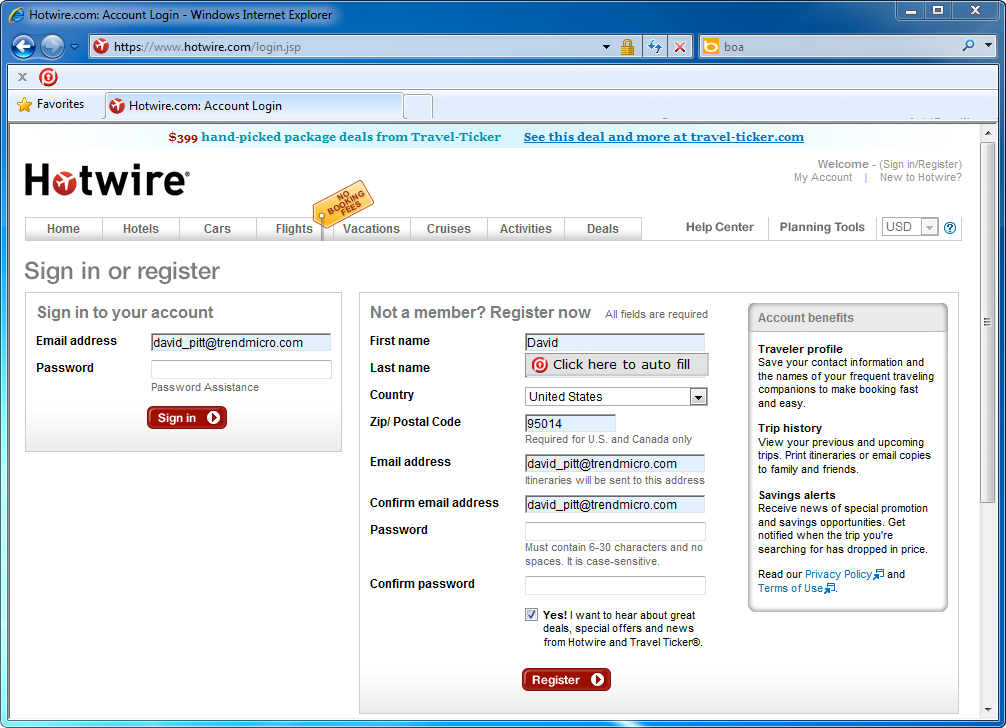The image size is (1006, 728).
Task: Open the Cars navigation tab
Action: pyautogui.click(x=217, y=228)
